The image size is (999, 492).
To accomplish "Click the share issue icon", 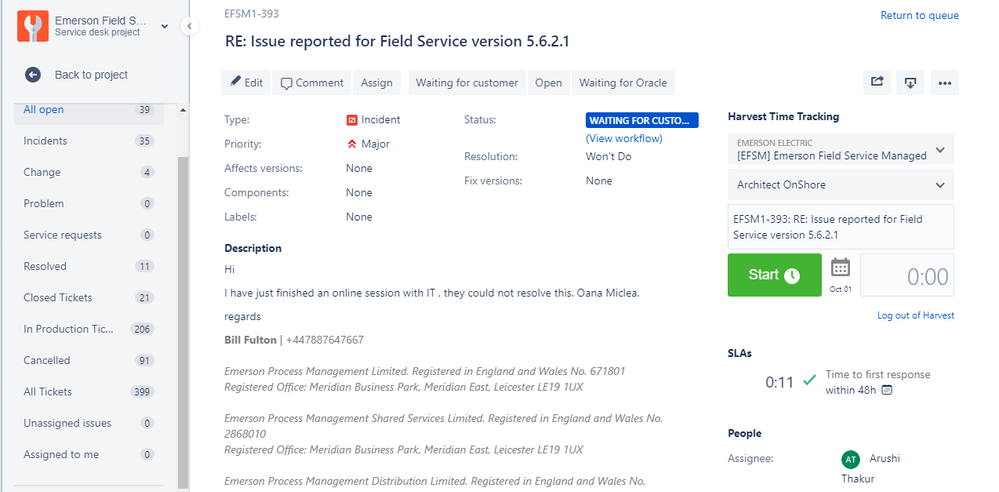I will tap(877, 82).
